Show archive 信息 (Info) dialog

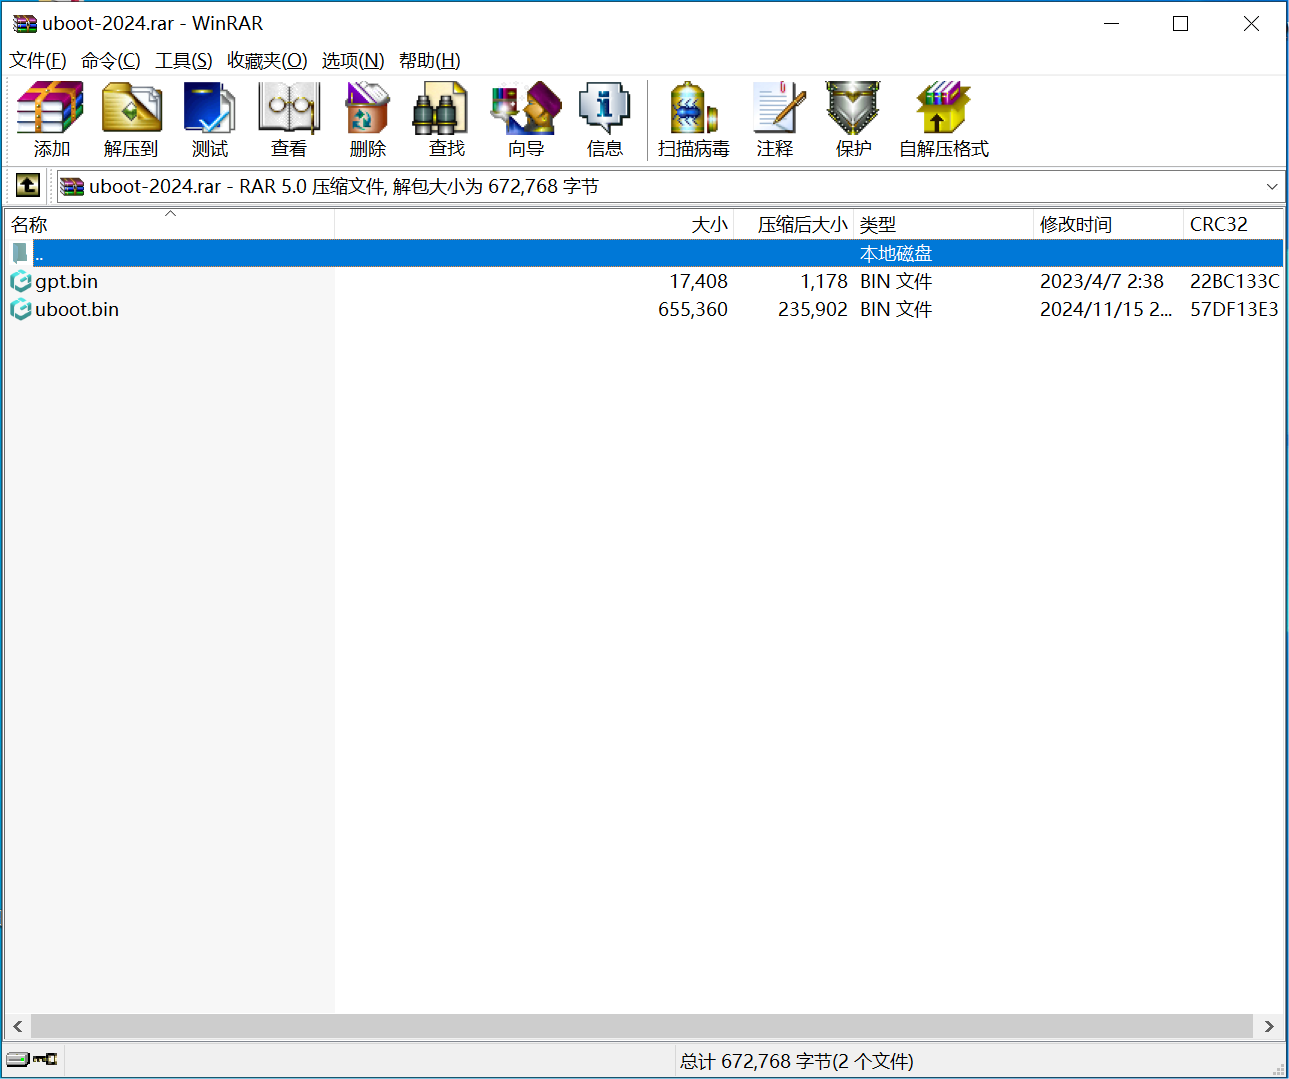coord(604,120)
